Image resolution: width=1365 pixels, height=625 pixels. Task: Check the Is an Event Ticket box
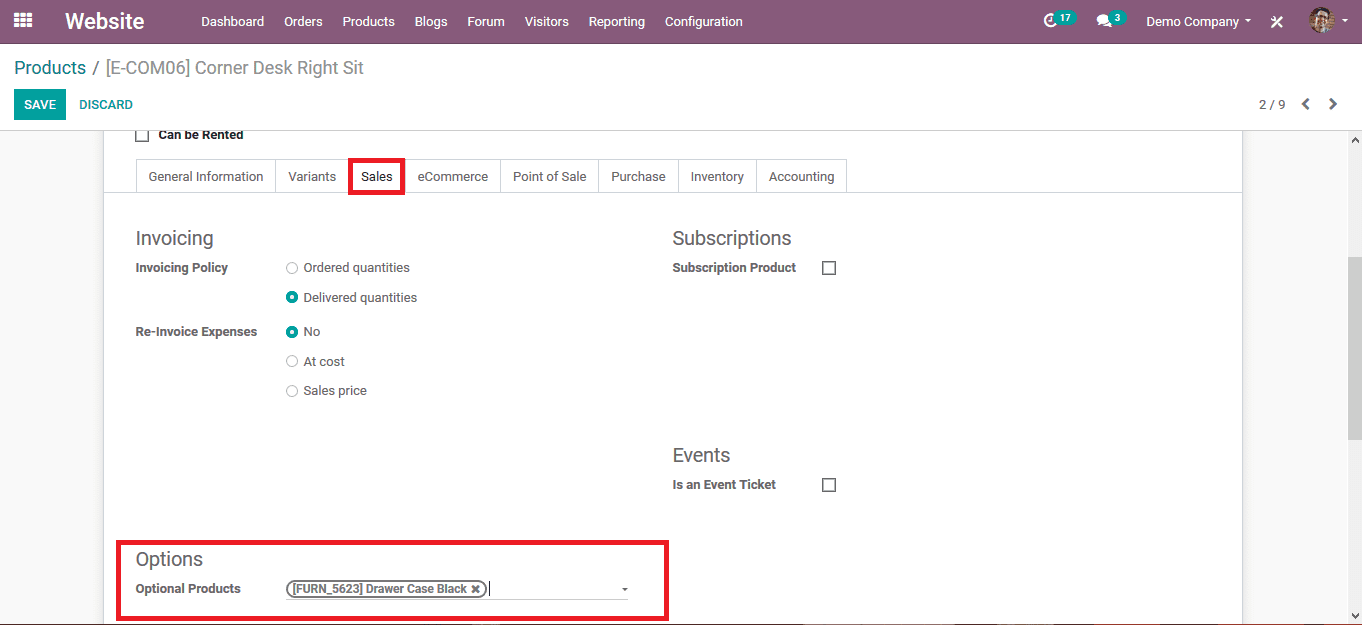click(x=828, y=485)
